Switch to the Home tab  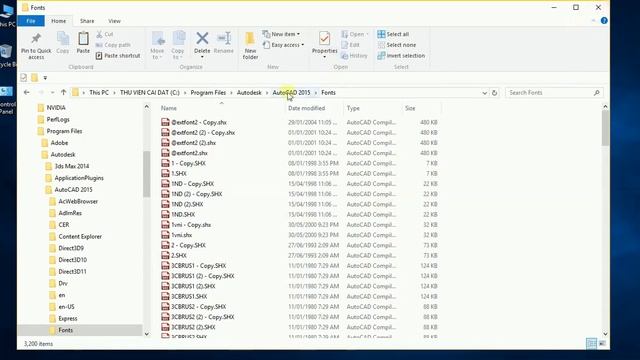[58, 21]
